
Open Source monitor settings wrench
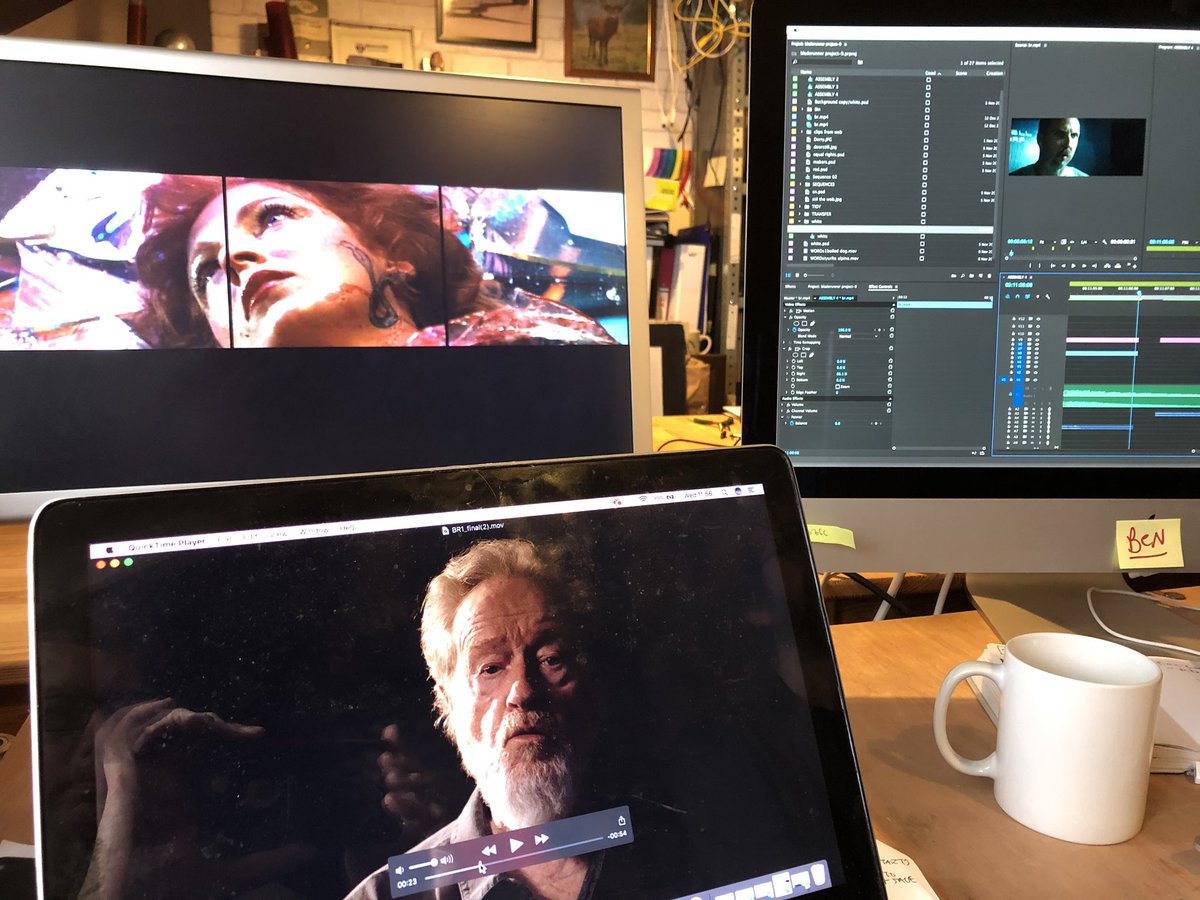tap(1105, 242)
